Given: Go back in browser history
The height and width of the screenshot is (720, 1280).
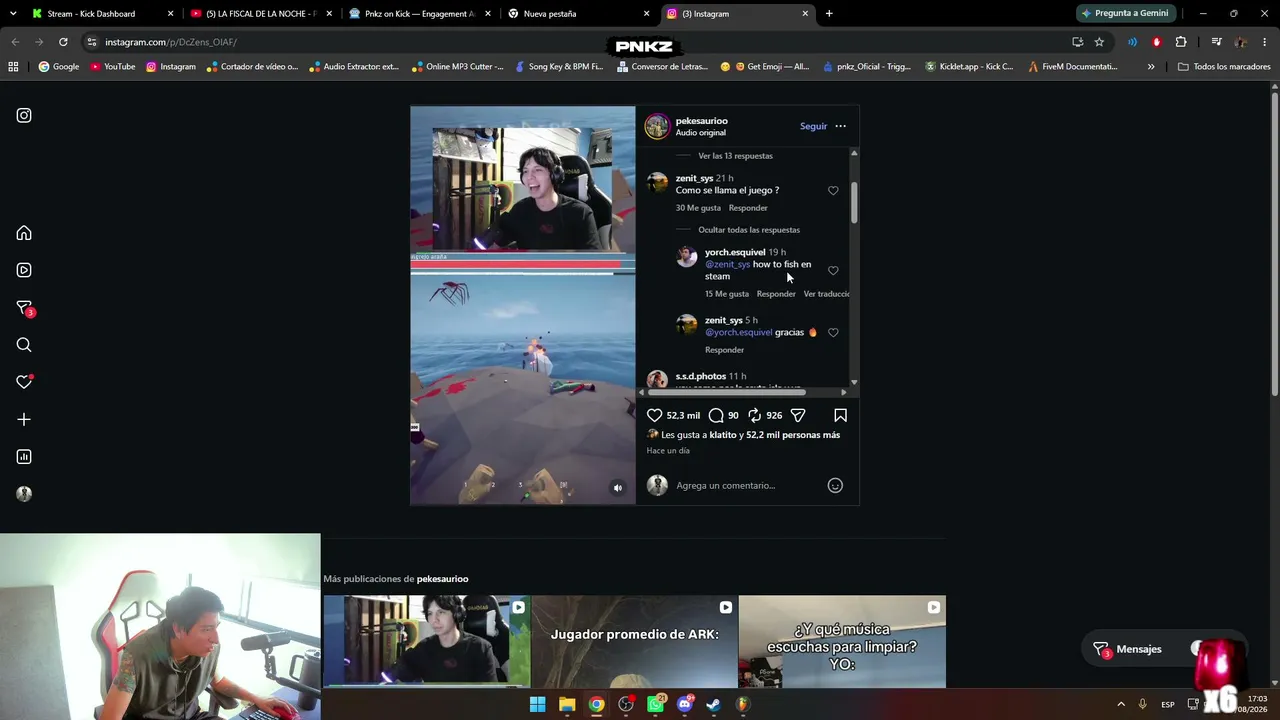Looking at the screenshot, I should point(15,42).
